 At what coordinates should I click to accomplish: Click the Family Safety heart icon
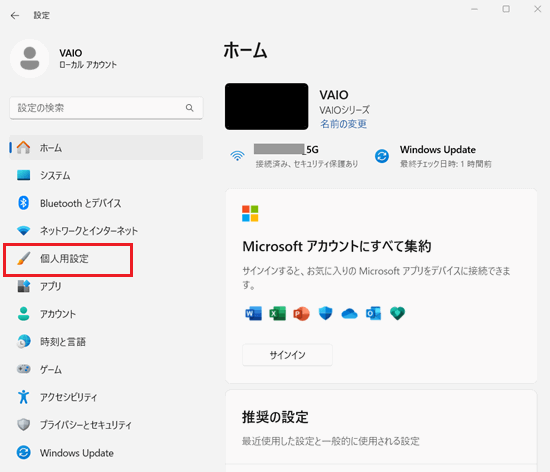[x=397, y=313]
